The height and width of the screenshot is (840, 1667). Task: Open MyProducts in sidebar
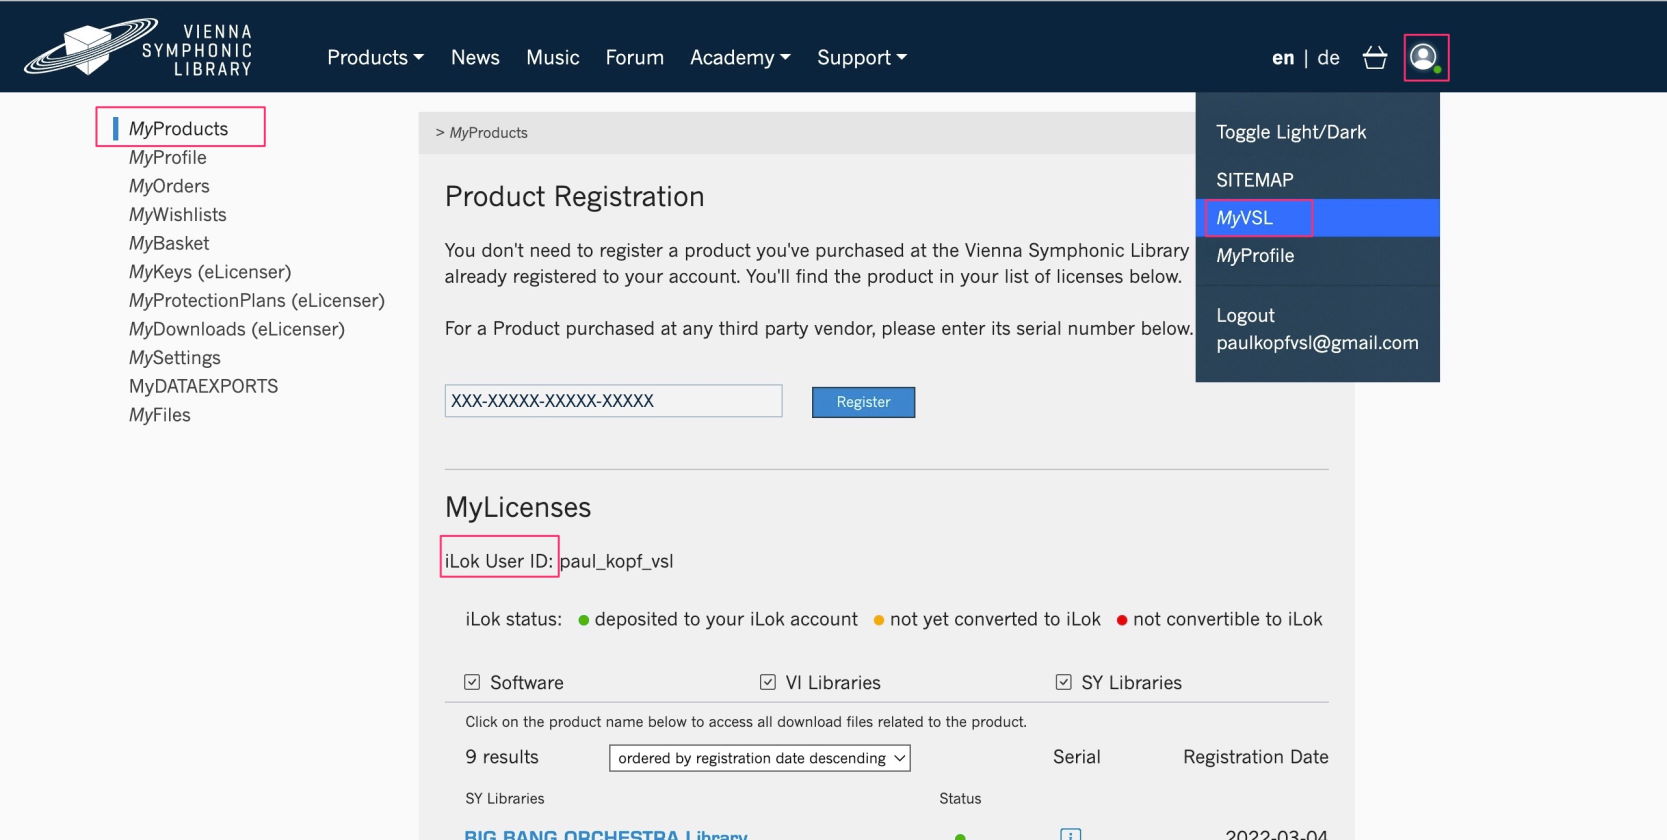pos(178,128)
